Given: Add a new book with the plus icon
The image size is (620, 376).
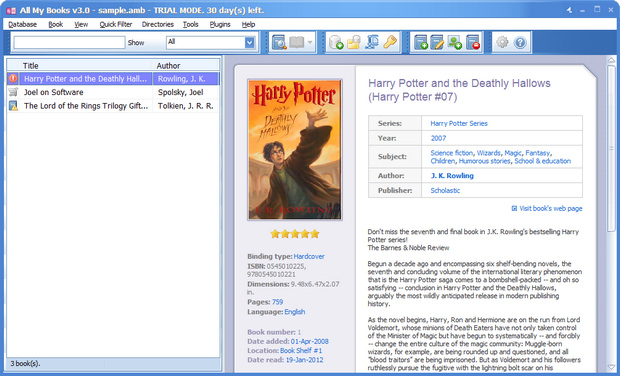Looking at the screenshot, I should (421, 42).
